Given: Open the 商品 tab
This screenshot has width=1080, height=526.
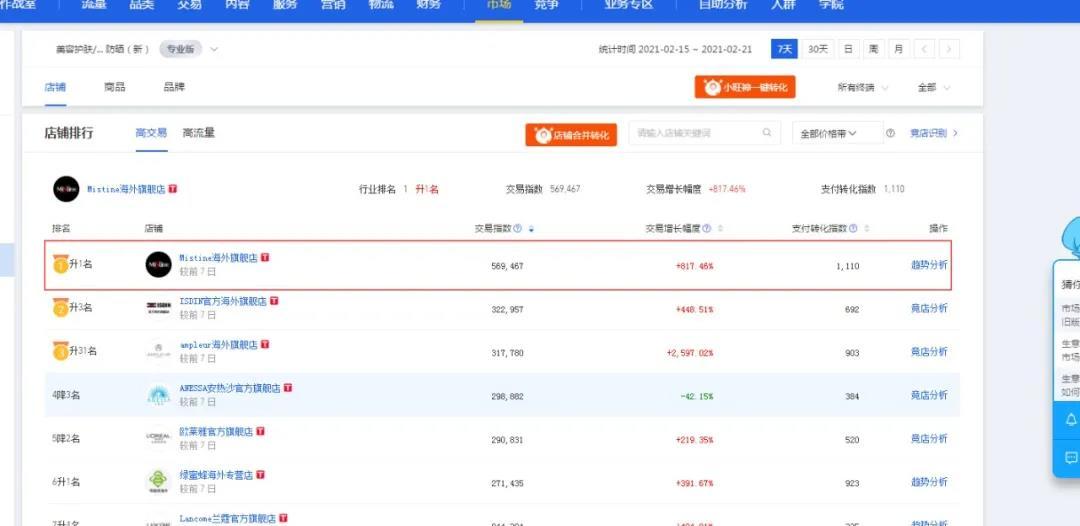Looking at the screenshot, I should (115, 87).
